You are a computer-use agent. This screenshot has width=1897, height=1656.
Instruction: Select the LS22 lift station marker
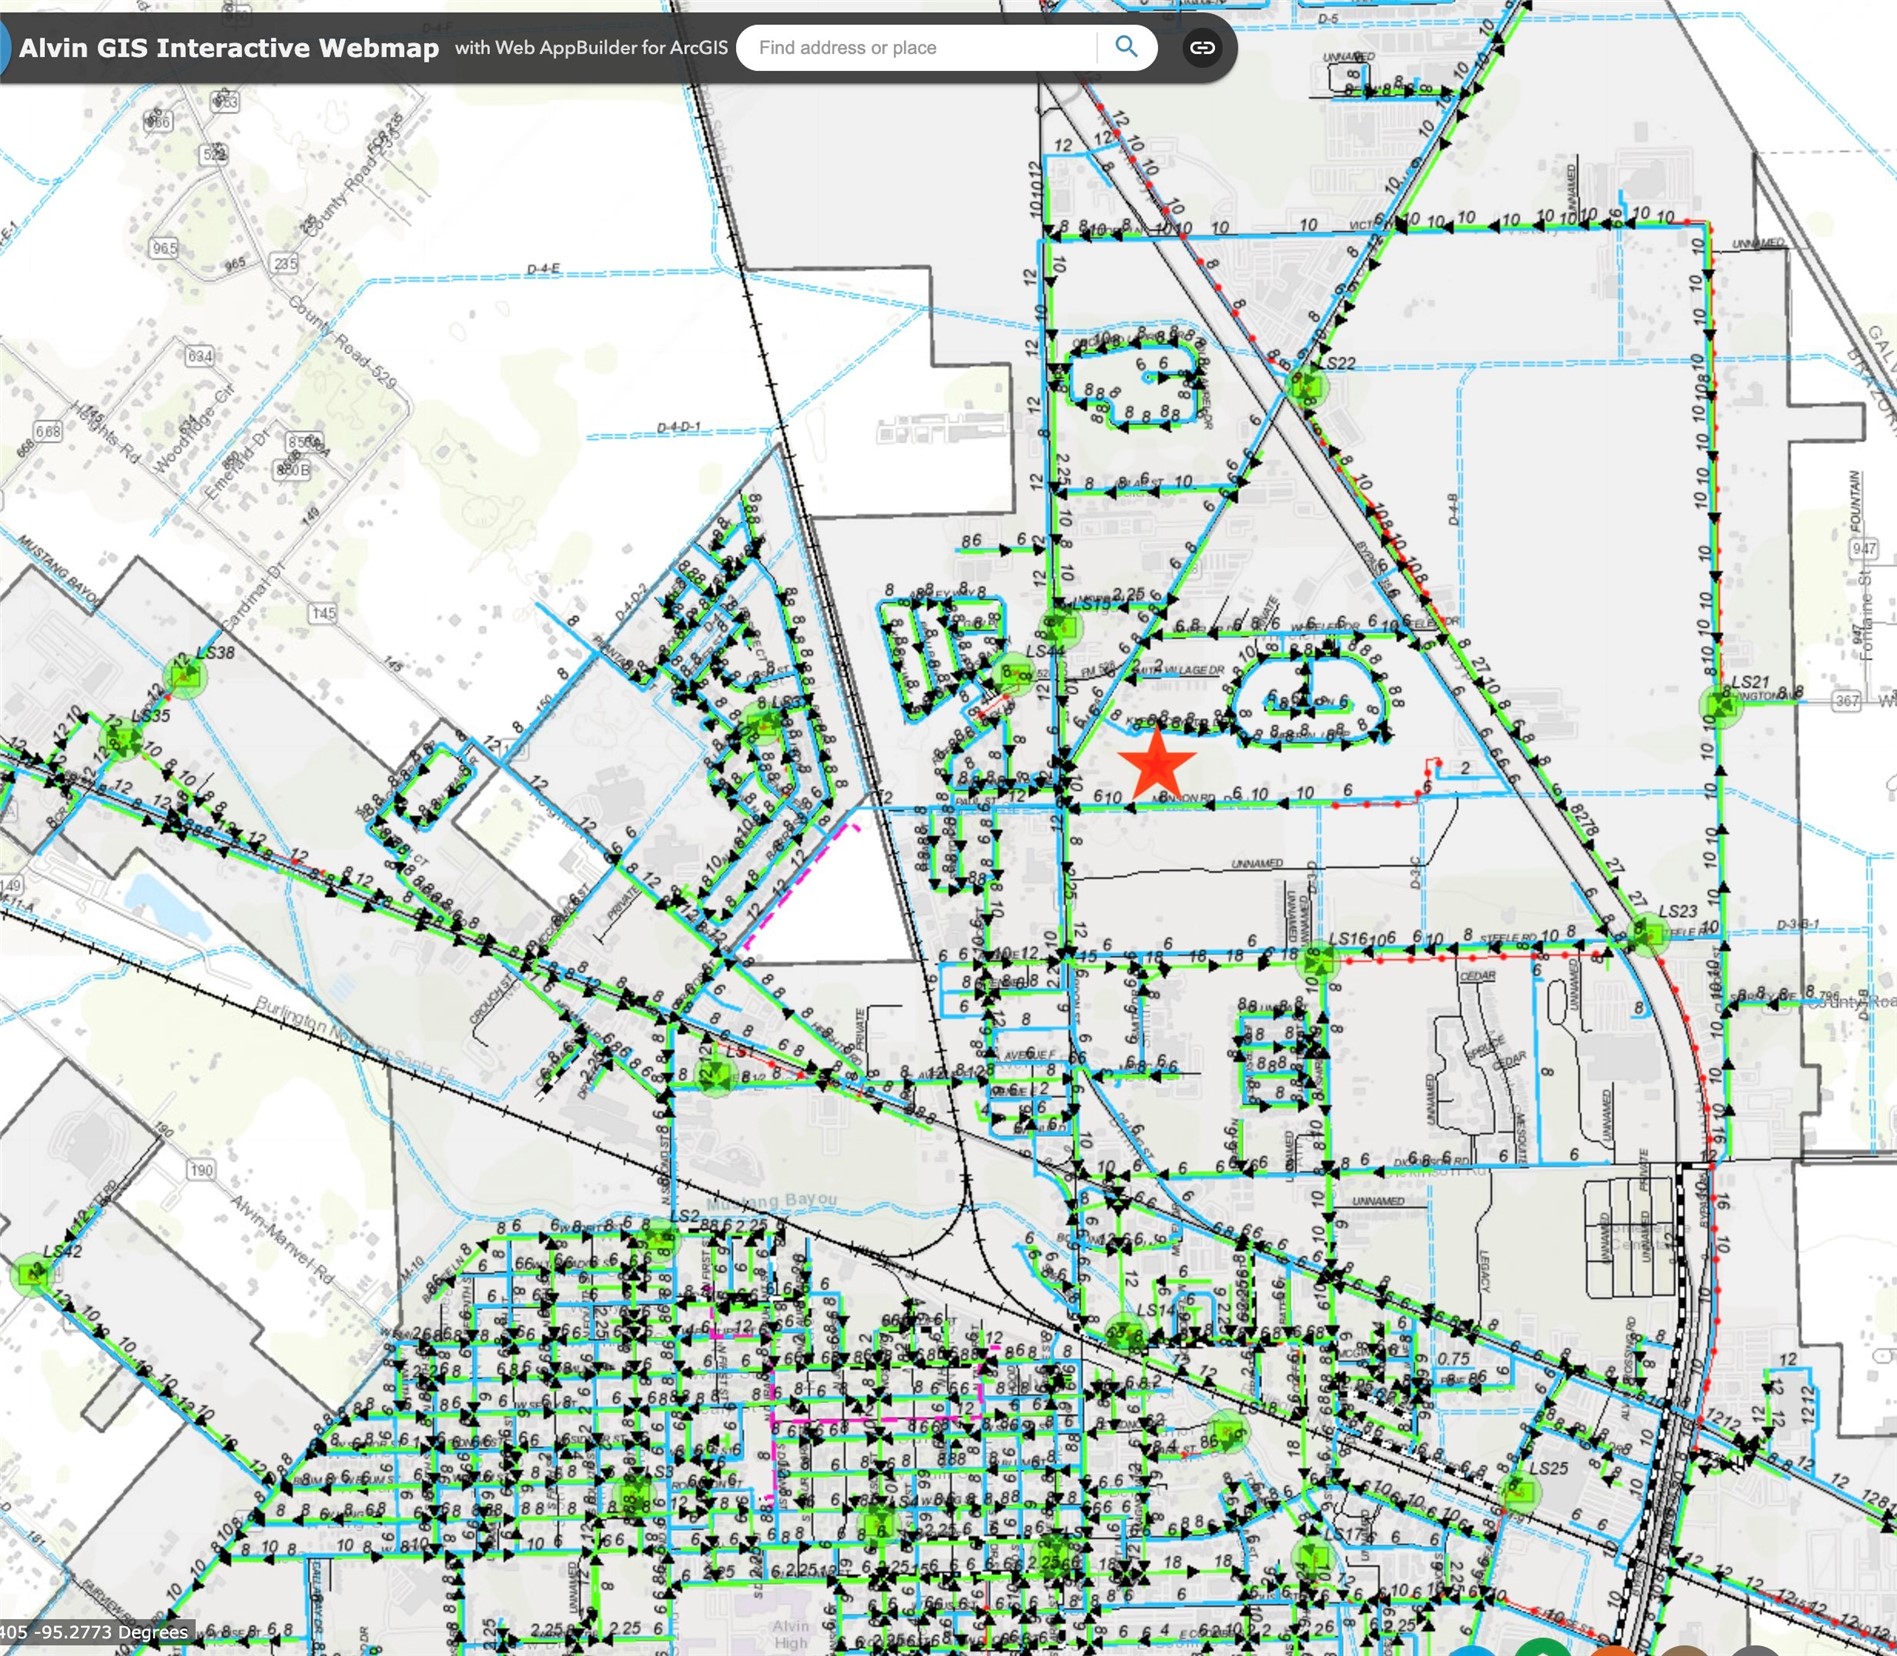1306,383
